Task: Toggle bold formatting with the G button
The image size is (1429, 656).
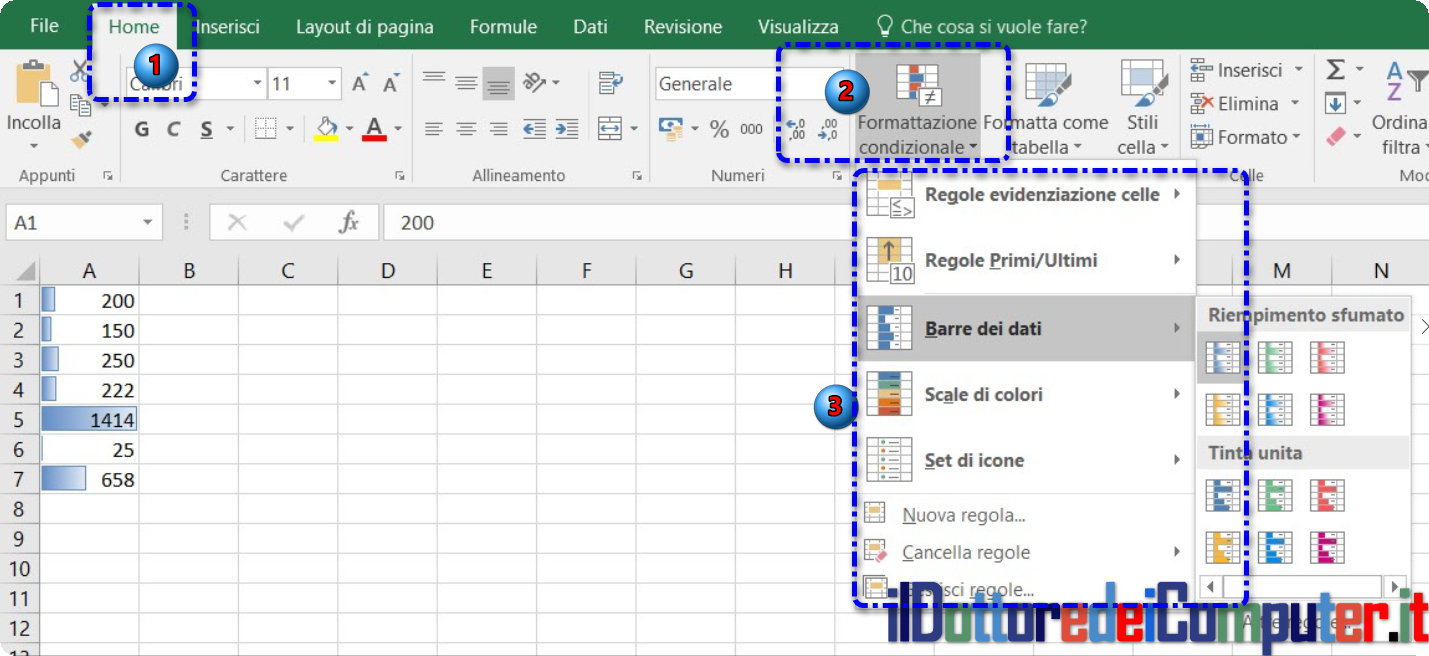Action: 142,129
